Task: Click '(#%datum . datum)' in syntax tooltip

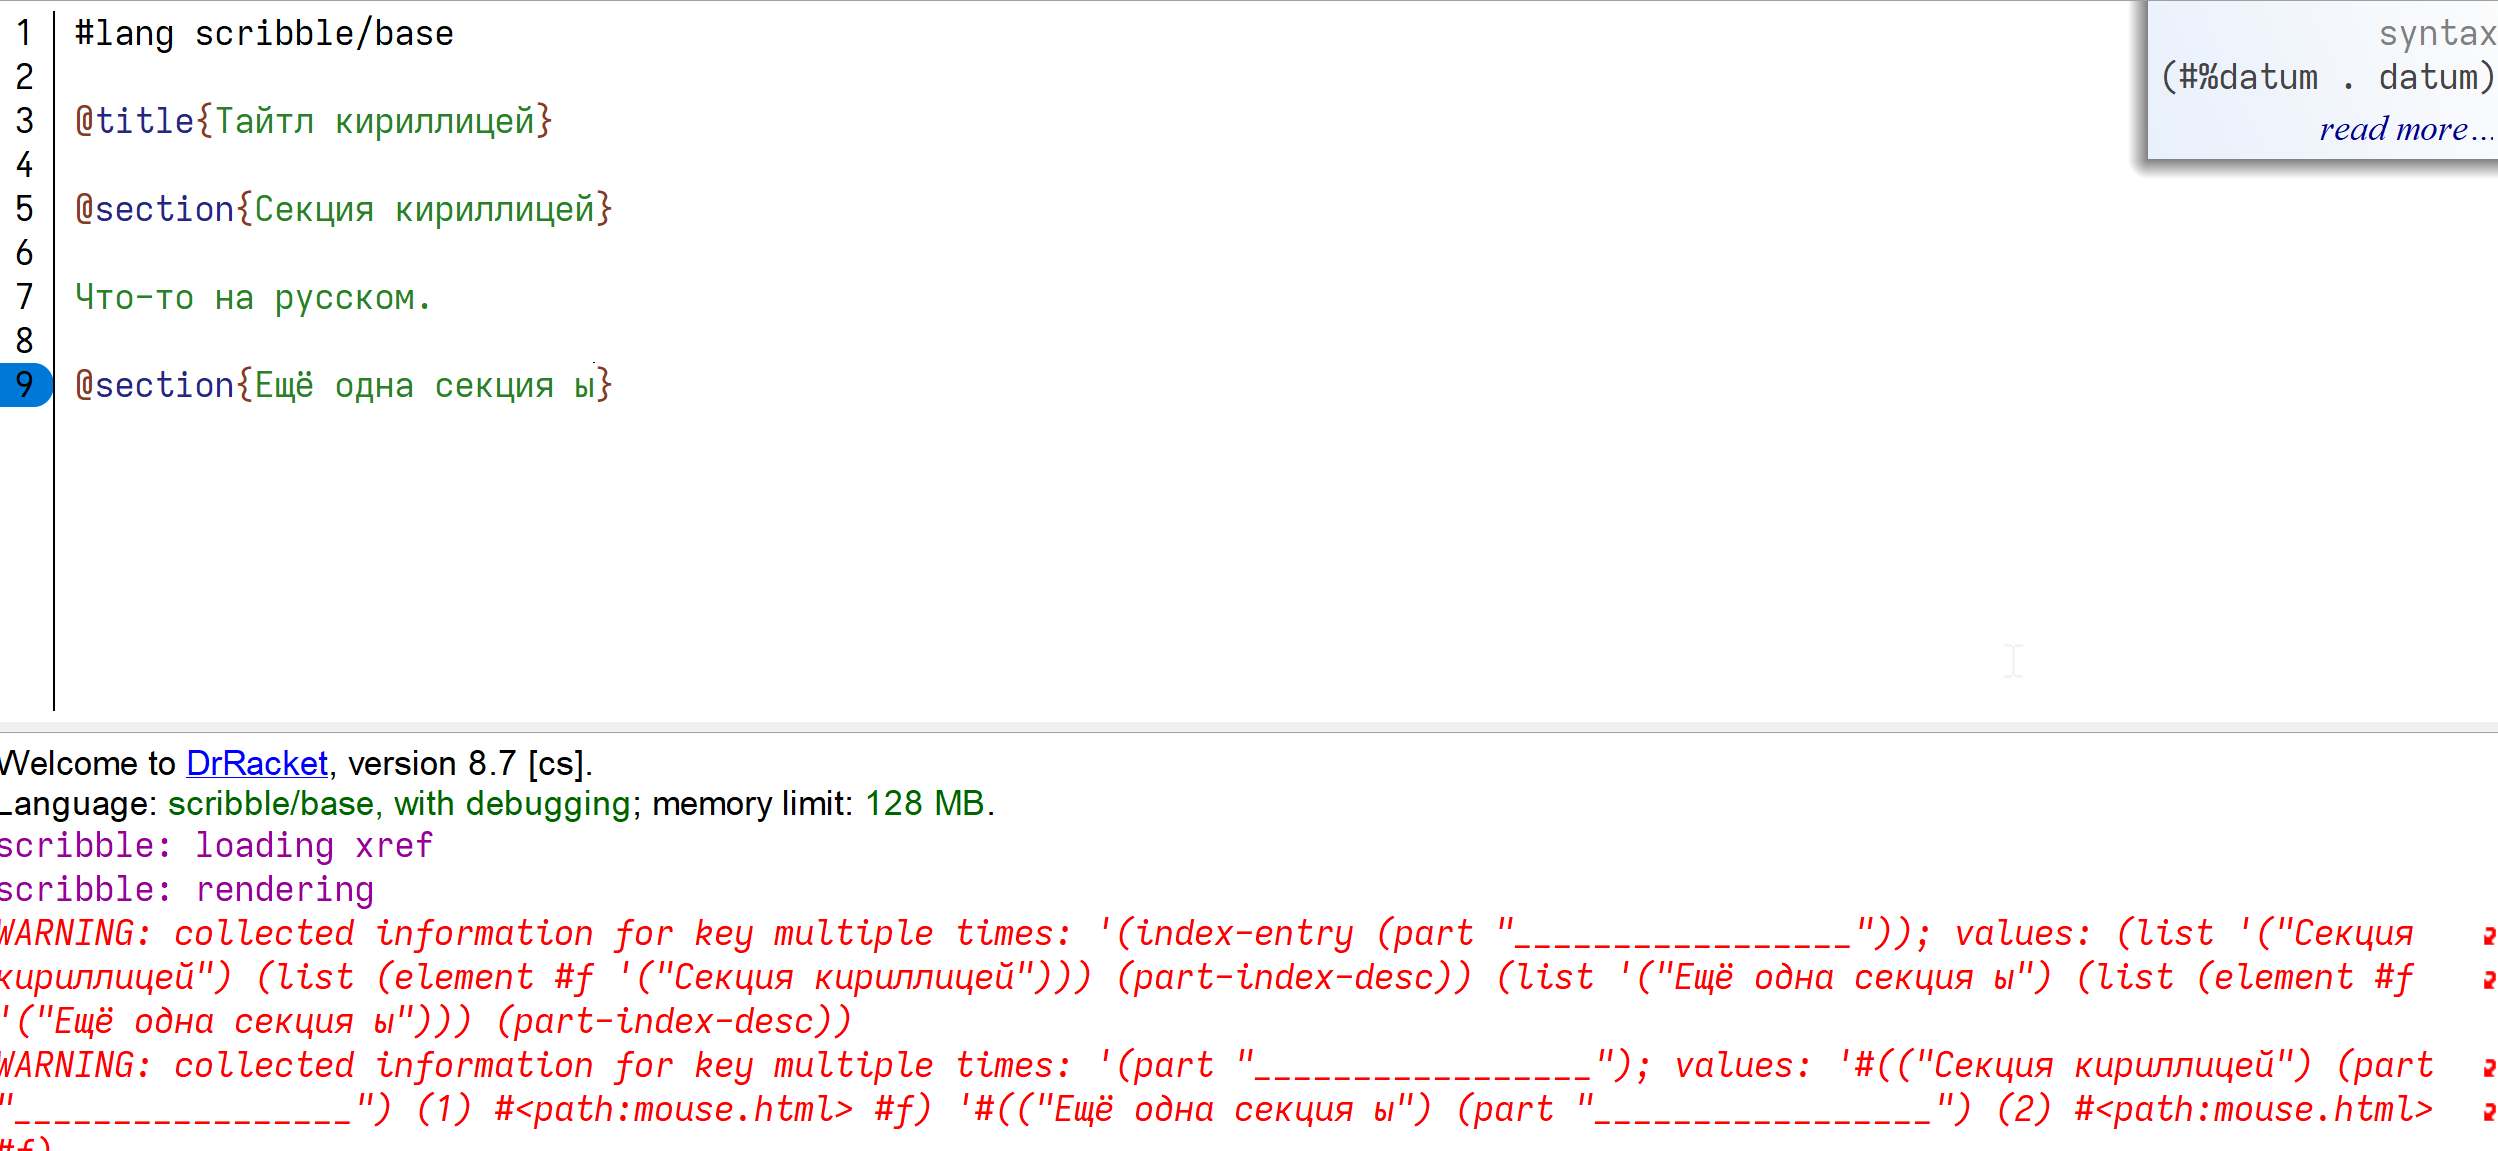Action: [2328, 77]
